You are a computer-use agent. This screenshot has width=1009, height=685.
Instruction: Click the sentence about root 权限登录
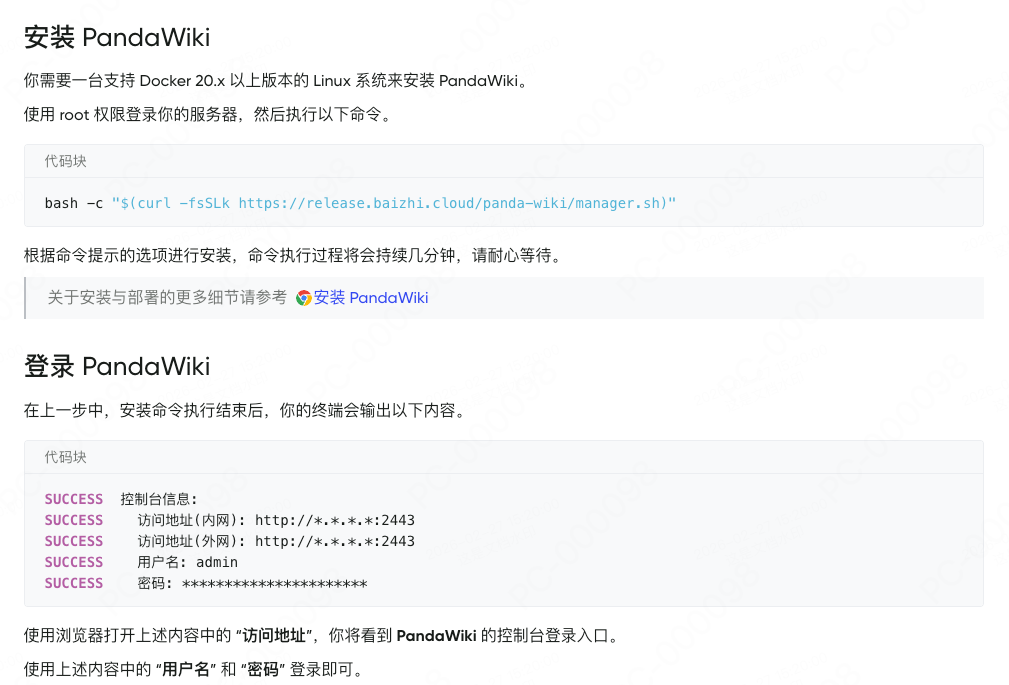pos(207,115)
